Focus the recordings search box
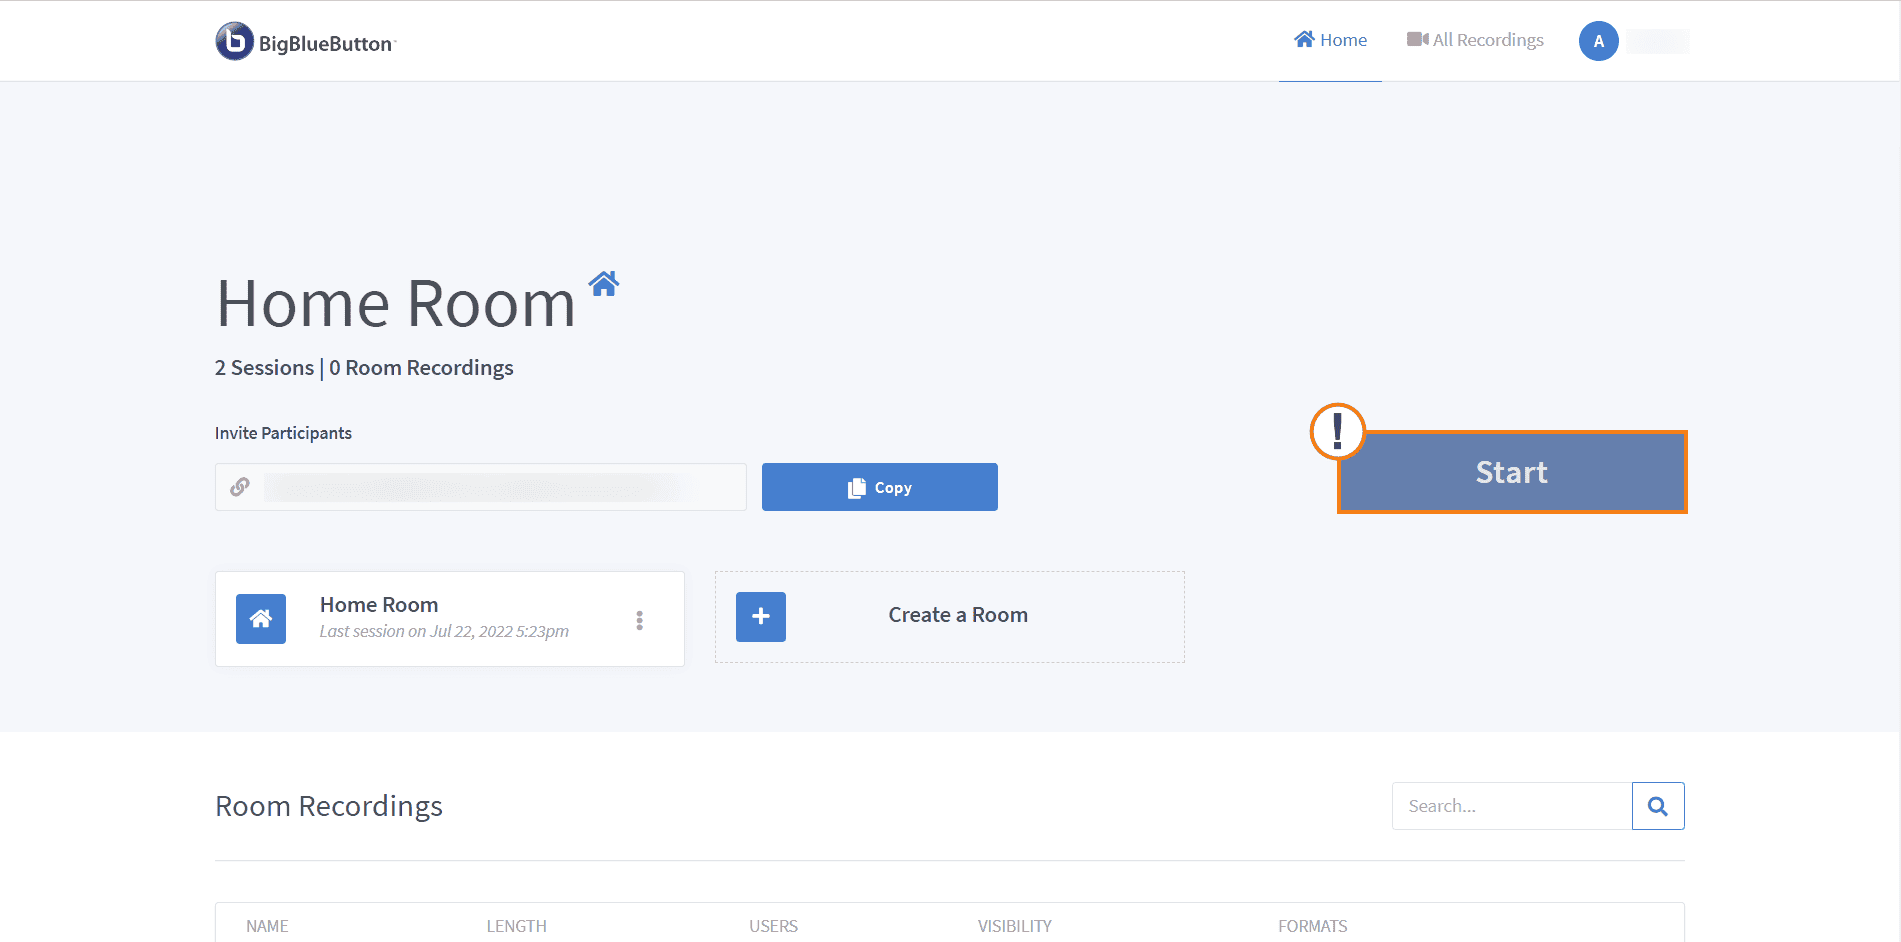This screenshot has height=942, width=1901. tap(1512, 806)
